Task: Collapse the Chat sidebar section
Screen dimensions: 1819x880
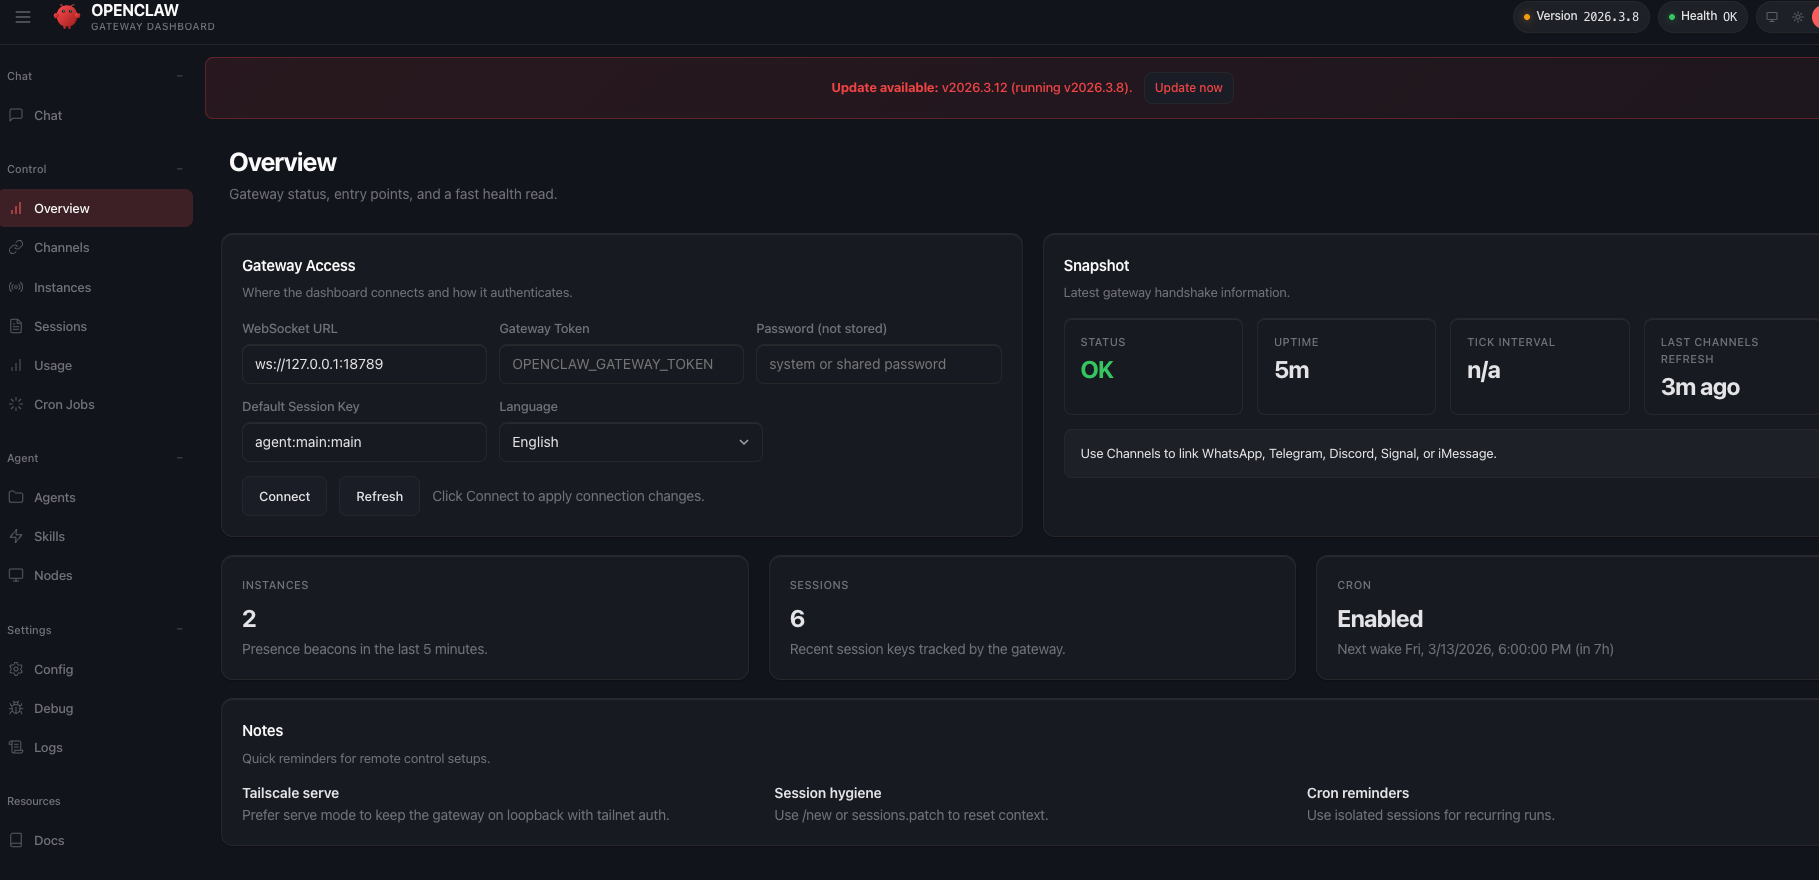Action: (x=180, y=76)
